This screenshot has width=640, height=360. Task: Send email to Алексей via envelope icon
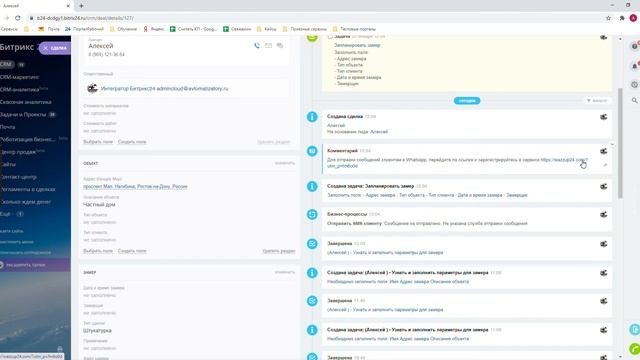pyautogui.click(x=268, y=46)
